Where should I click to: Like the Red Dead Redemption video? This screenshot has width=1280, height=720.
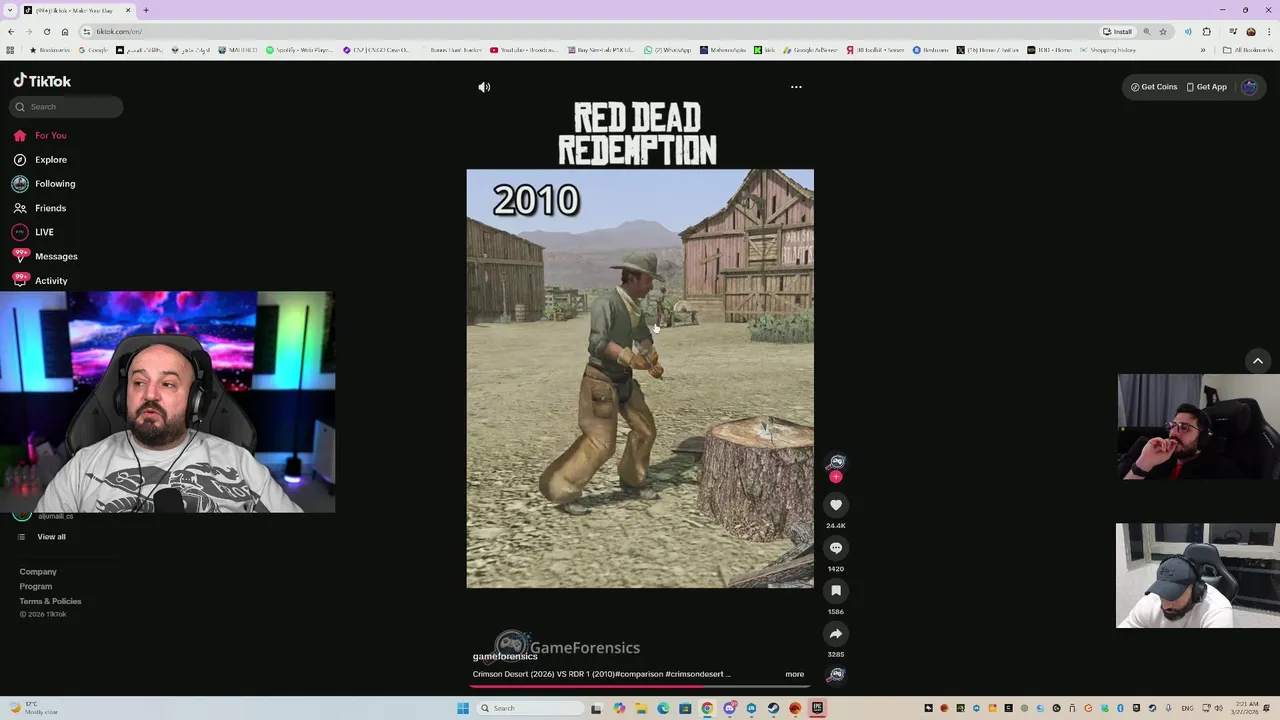(836, 505)
